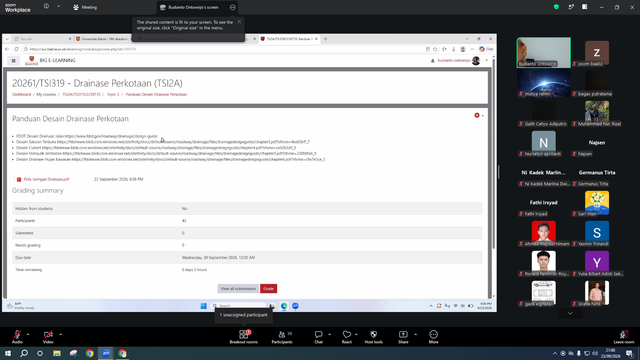The height and width of the screenshot is (360, 640).
Task: Bookmark page with the star icon
Action: [x=435, y=49]
